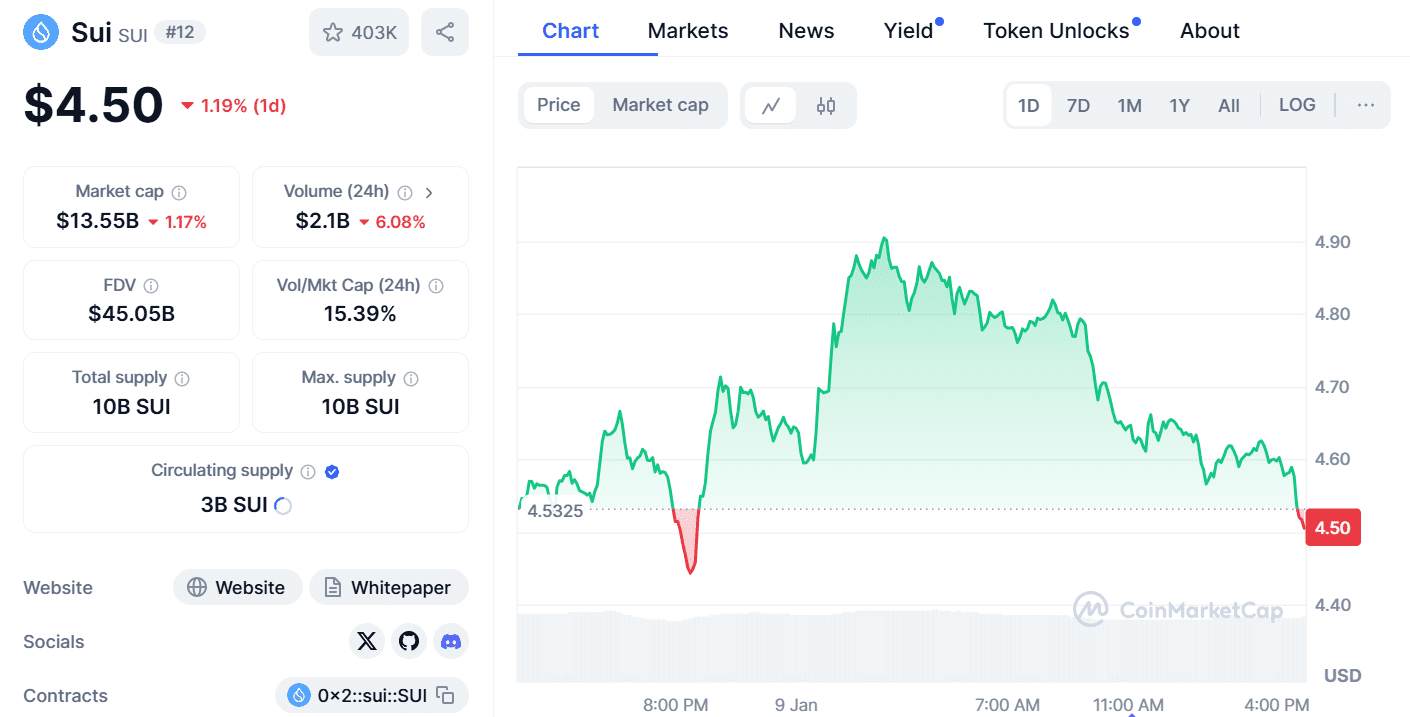The image size is (1410, 717).
Task: Select the 7D chart timeframe
Action: click(x=1078, y=104)
